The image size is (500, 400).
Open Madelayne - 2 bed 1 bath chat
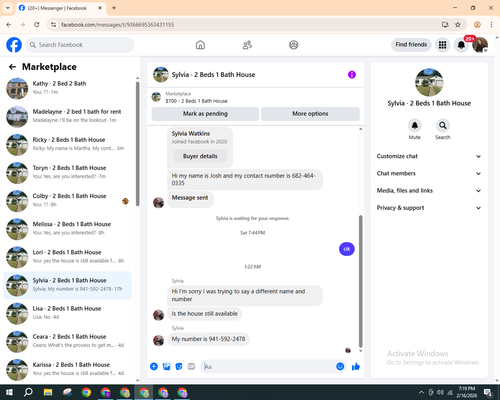[68, 116]
